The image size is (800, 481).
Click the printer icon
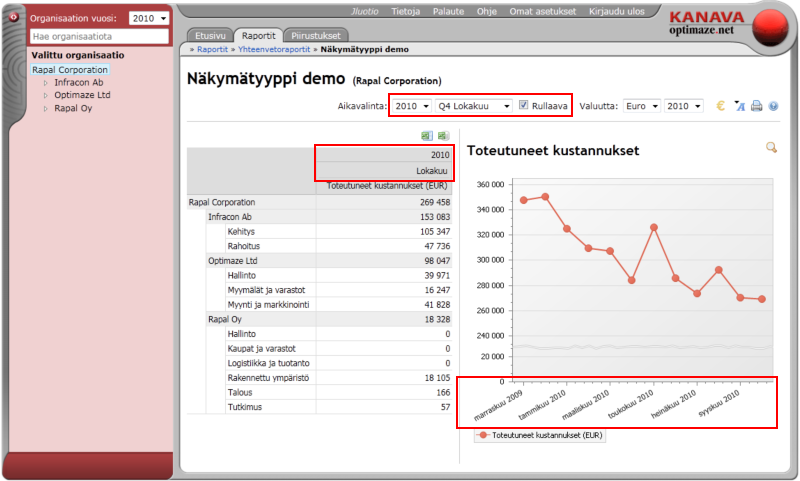757,105
